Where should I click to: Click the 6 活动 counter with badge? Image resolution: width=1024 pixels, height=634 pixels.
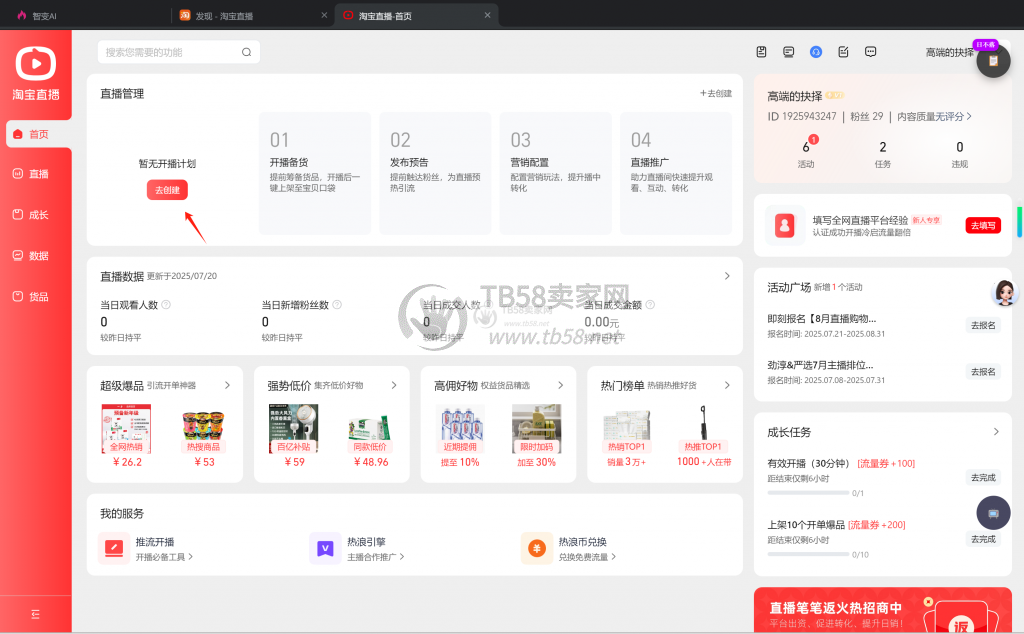pos(807,154)
